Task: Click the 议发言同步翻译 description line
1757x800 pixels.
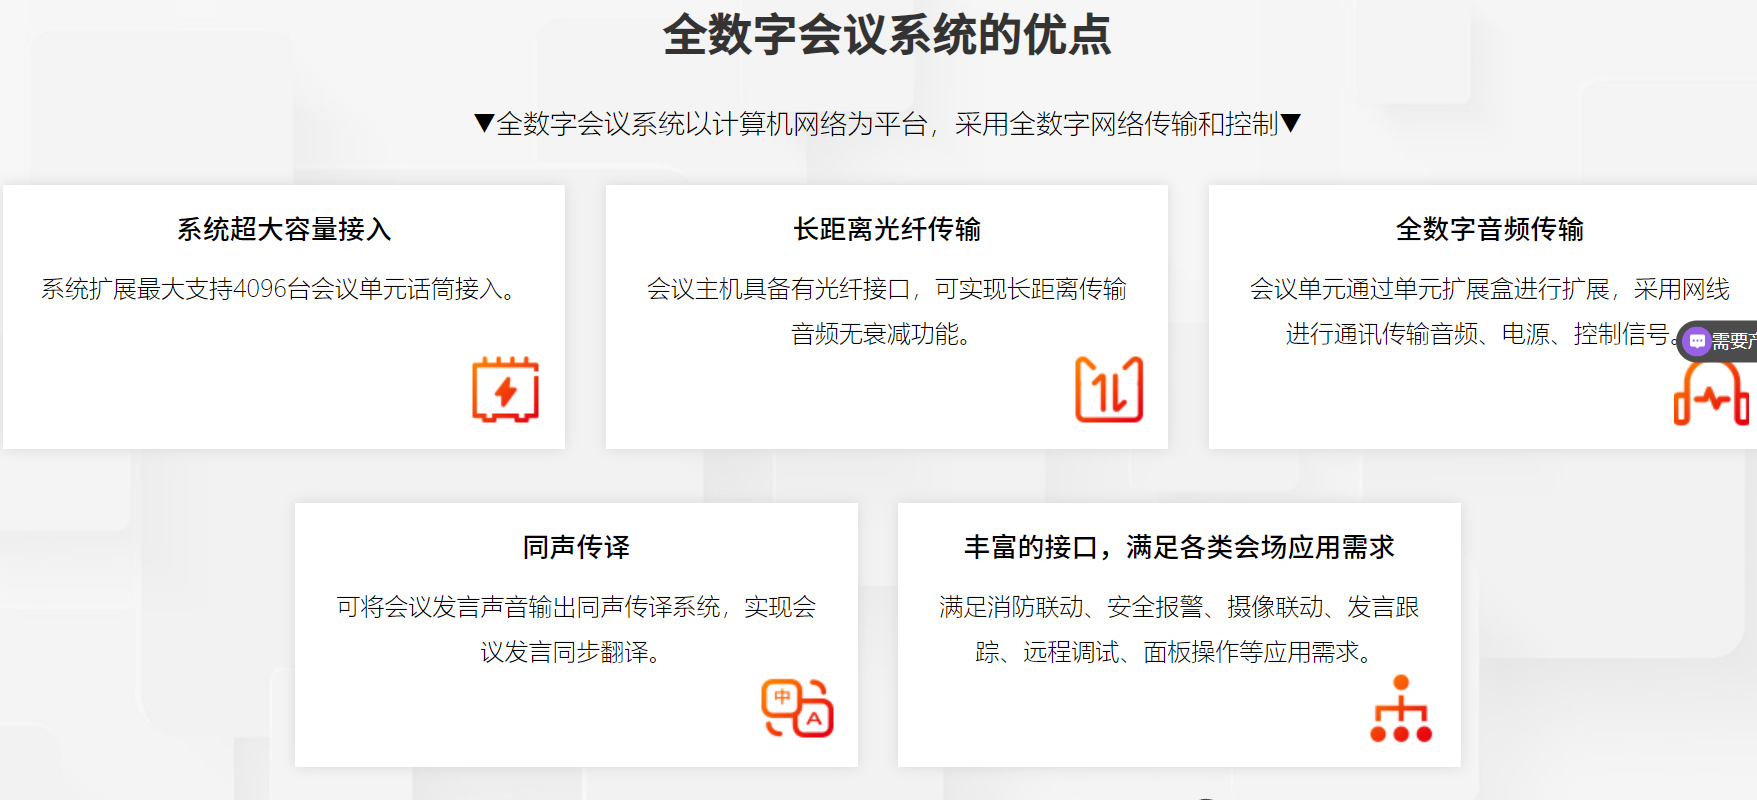Action: click(x=570, y=652)
